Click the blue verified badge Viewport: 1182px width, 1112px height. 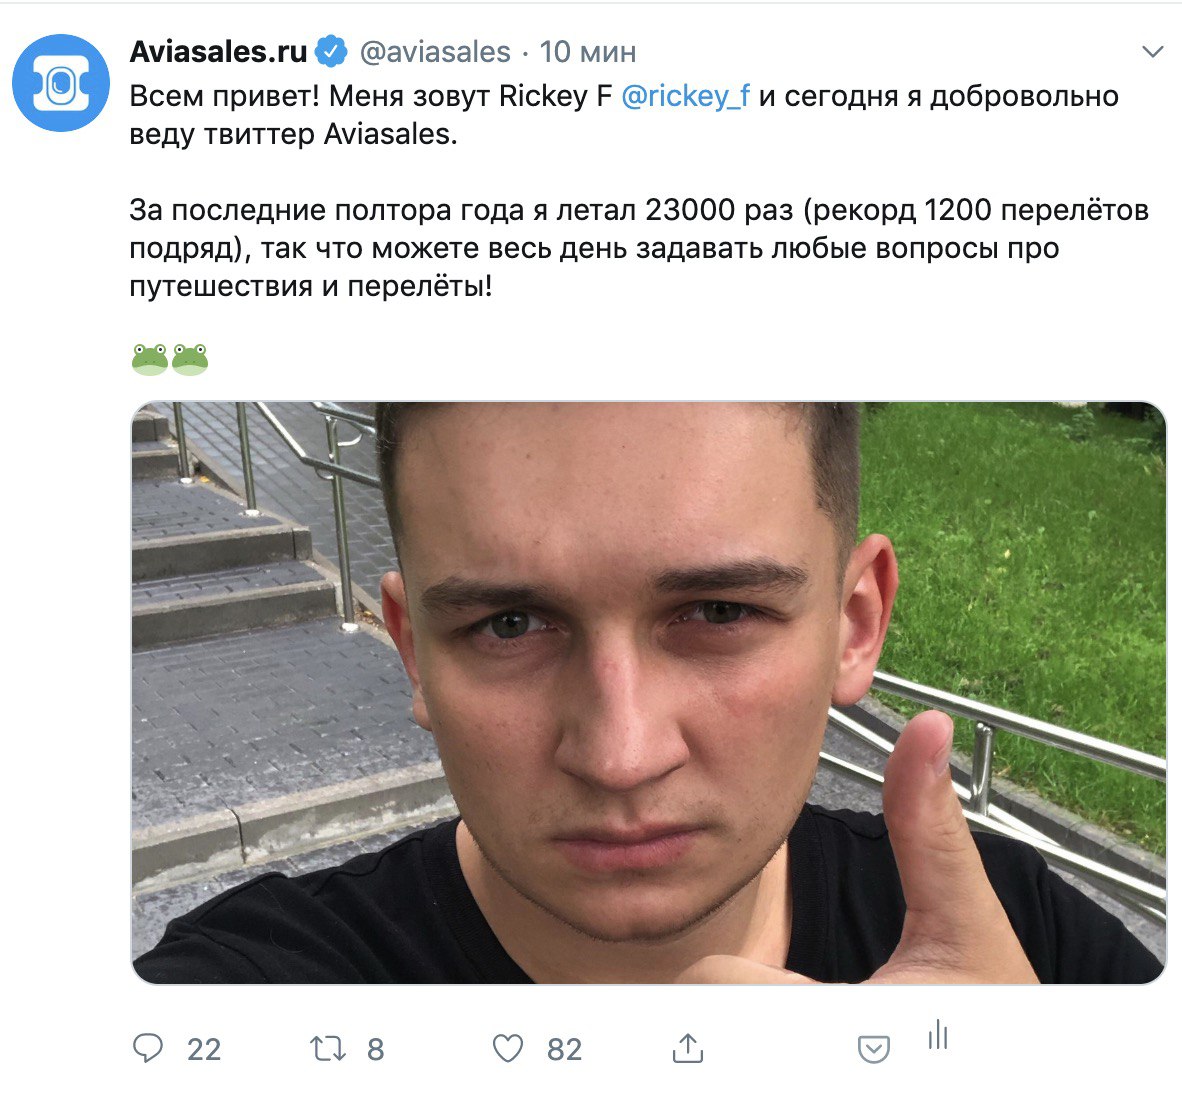tap(331, 51)
